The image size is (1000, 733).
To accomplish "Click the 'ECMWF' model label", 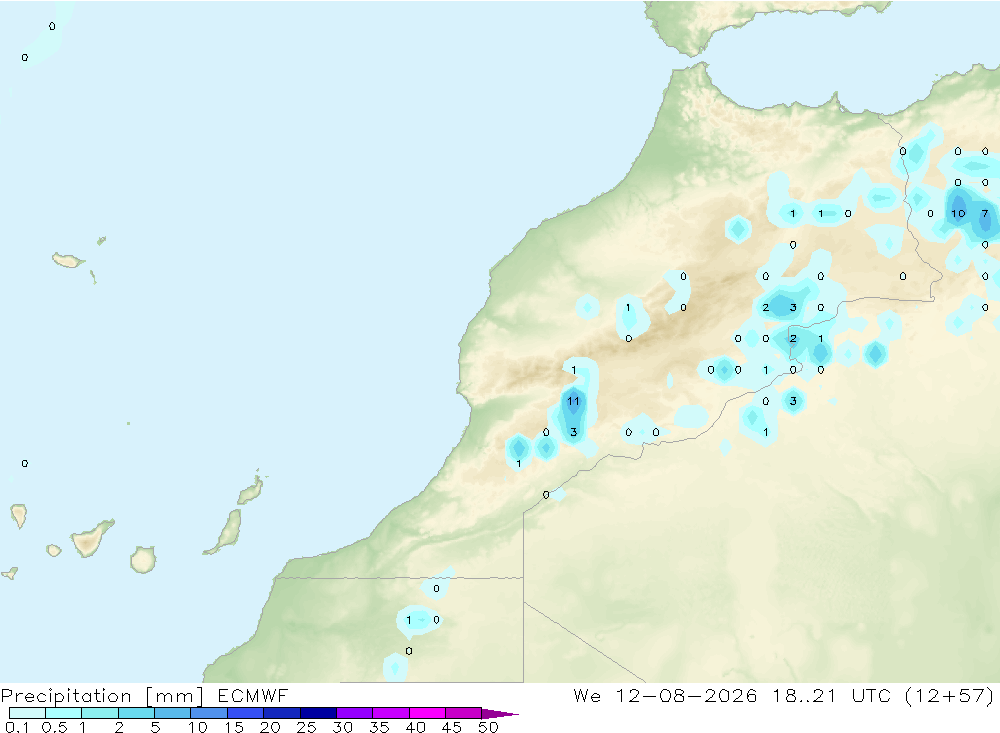I will 253,696.
